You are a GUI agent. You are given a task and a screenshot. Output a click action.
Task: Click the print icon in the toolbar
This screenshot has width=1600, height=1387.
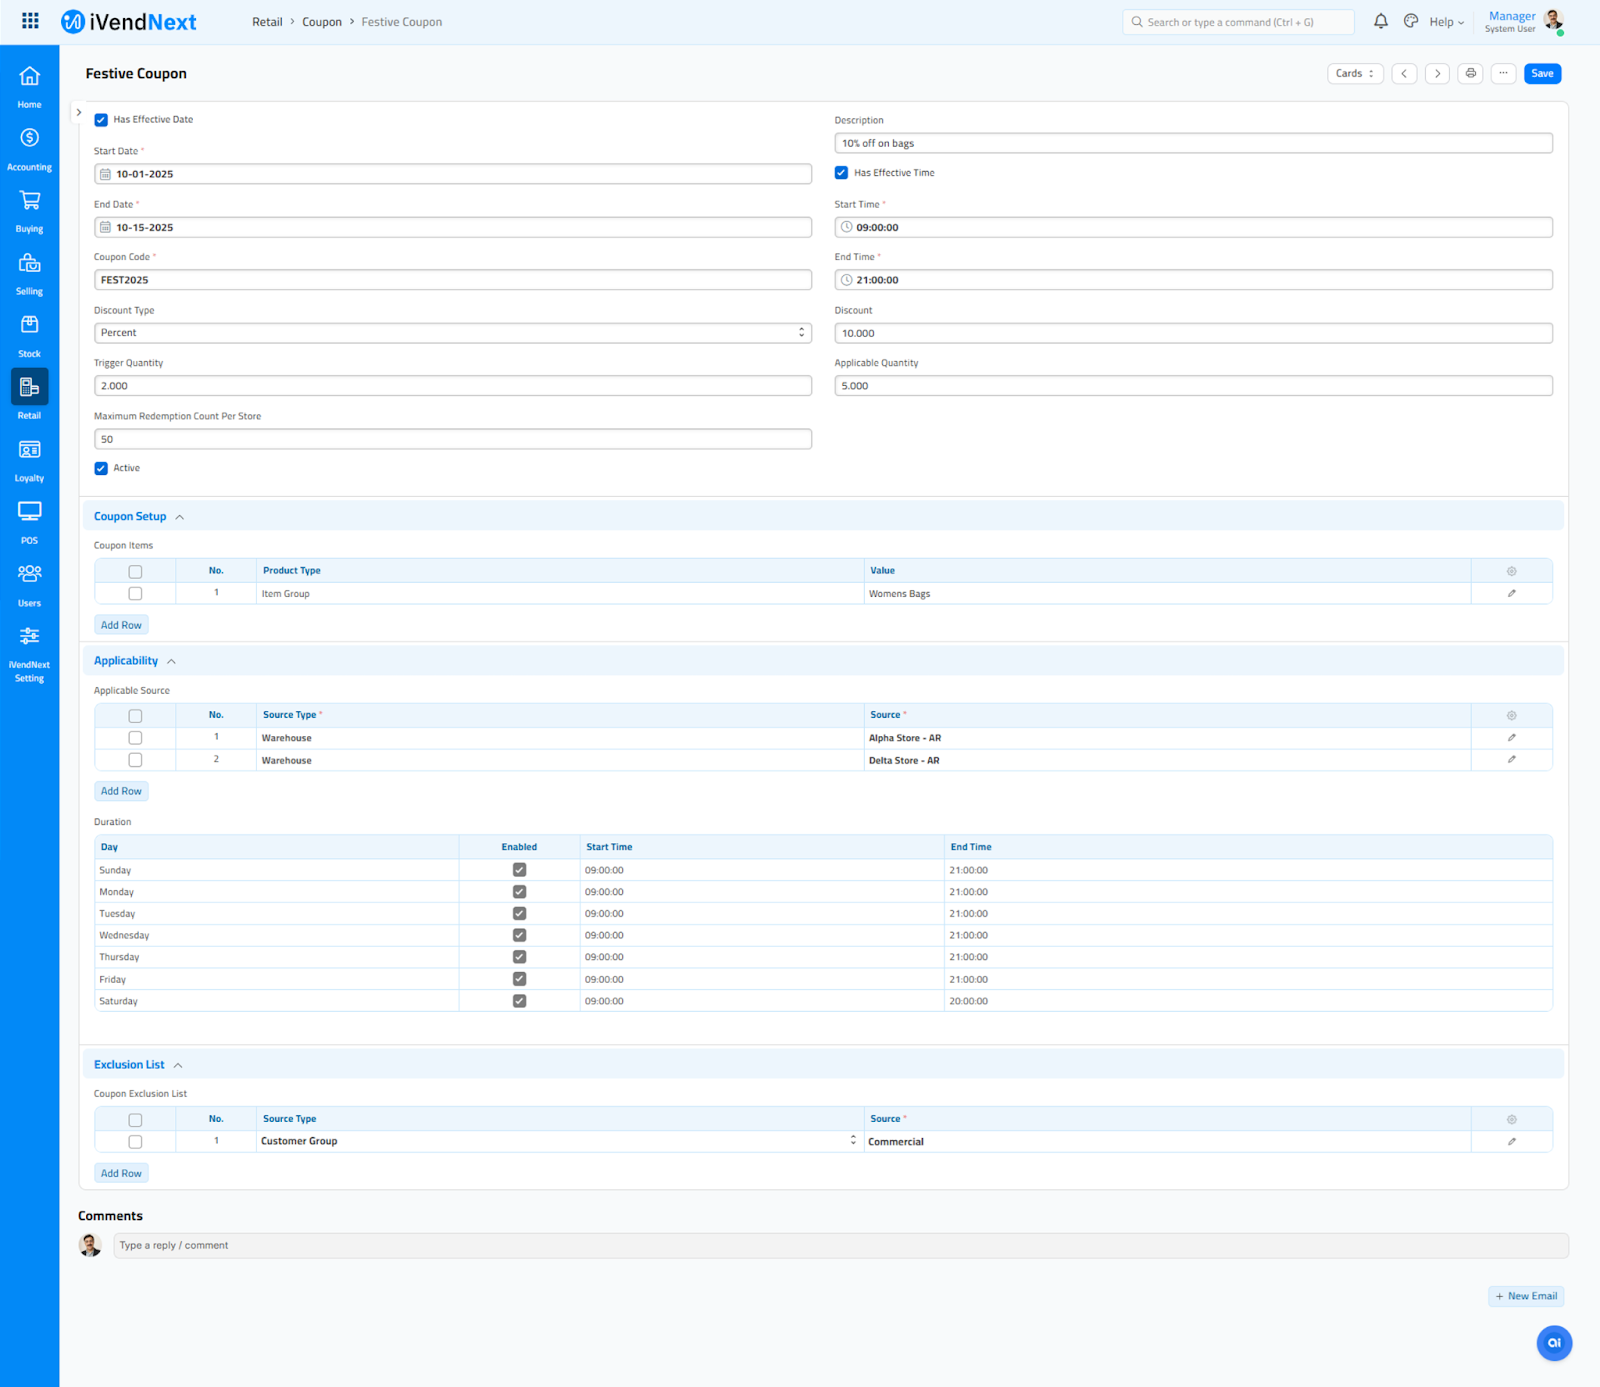[1470, 73]
